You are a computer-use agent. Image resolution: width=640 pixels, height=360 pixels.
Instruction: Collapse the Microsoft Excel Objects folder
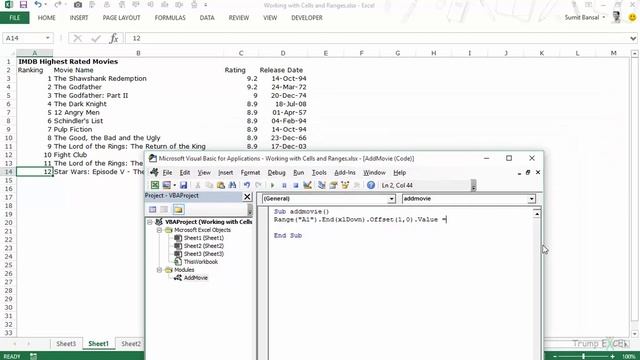pos(159,230)
